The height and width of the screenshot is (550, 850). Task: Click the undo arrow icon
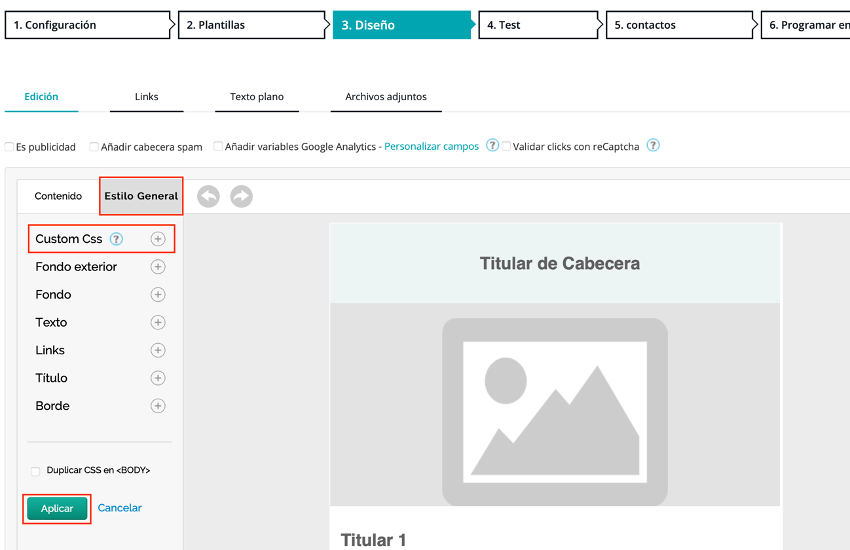[x=208, y=197]
